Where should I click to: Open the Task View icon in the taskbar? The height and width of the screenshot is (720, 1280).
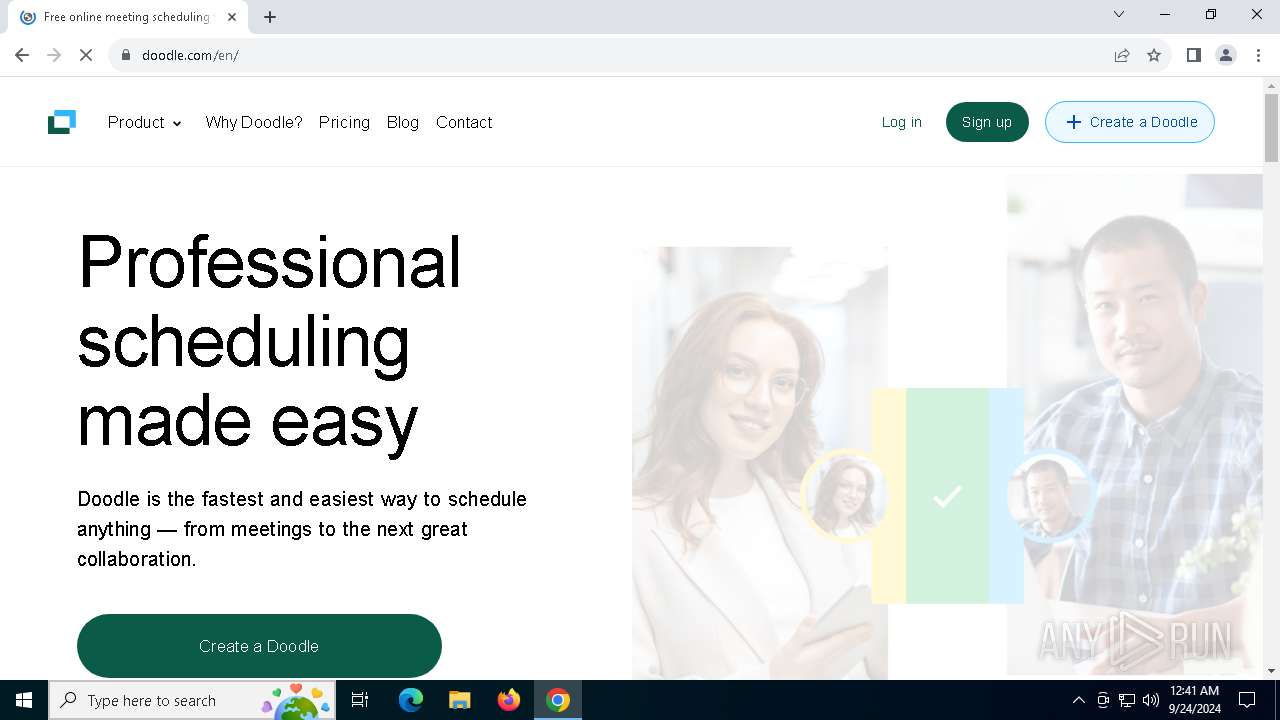pos(360,700)
